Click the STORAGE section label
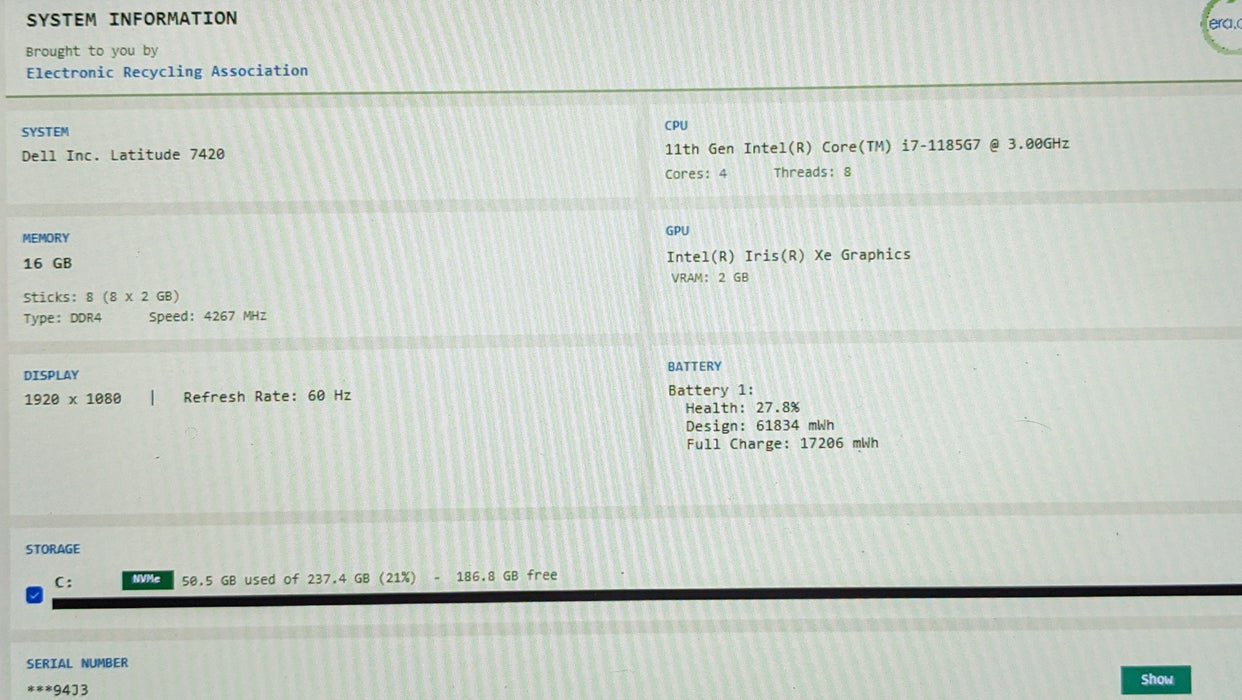The image size is (1242, 700). [x=53, y=550]
